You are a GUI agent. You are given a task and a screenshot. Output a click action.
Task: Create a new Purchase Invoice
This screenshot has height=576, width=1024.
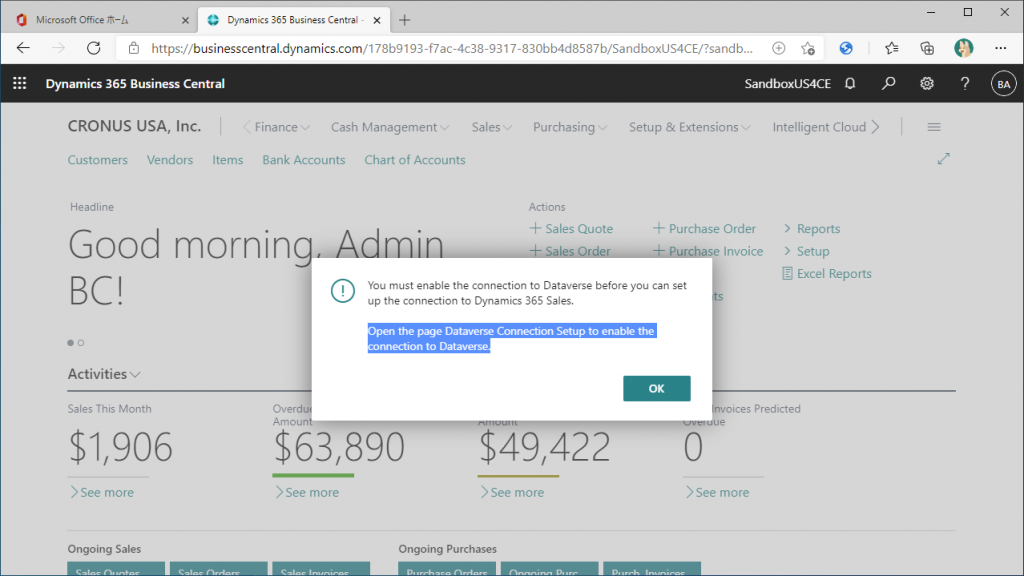(708, 251)
